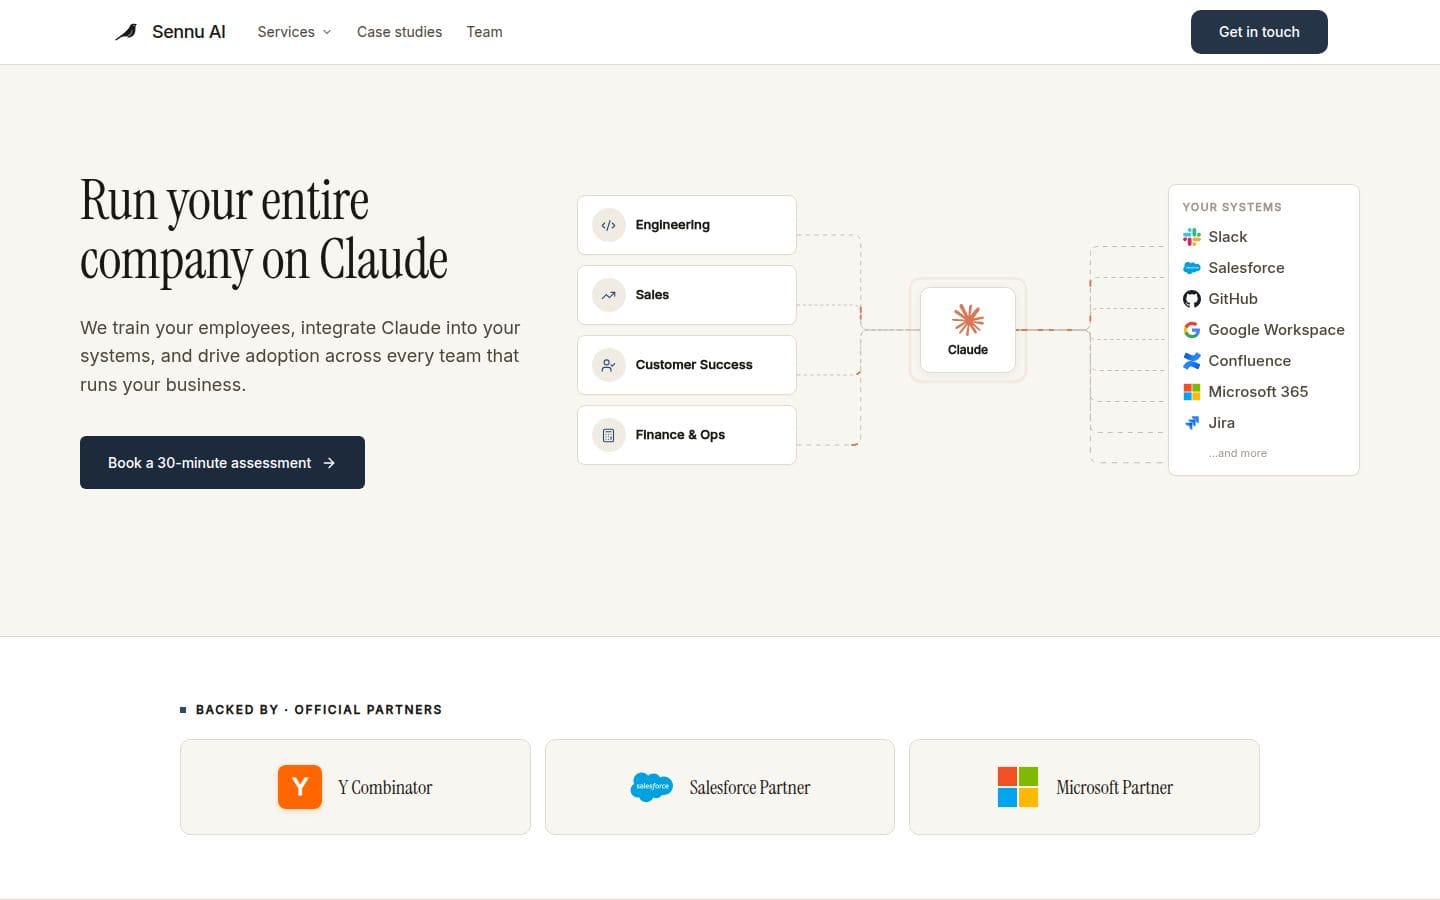The height and width of the screenshot is (900, 1440).
Task: Open the Services menu label
Action: (x=286, y=32)
